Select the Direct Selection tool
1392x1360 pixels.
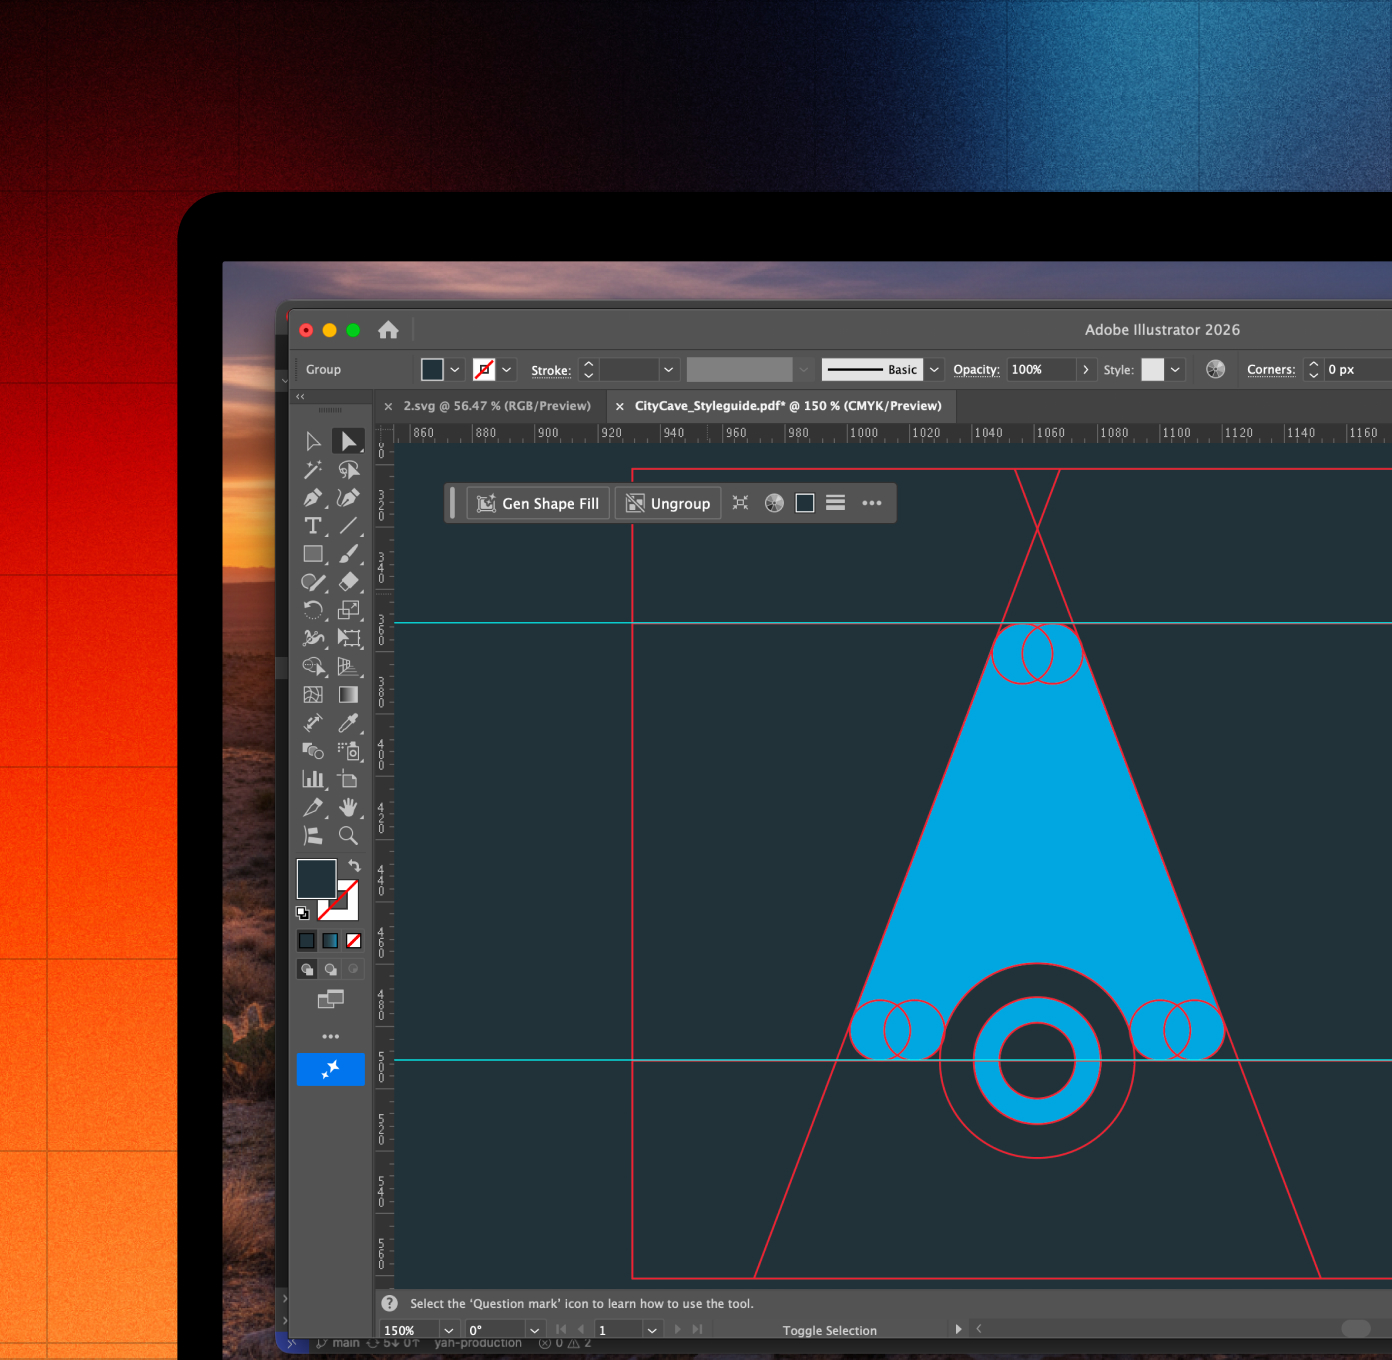348,441
